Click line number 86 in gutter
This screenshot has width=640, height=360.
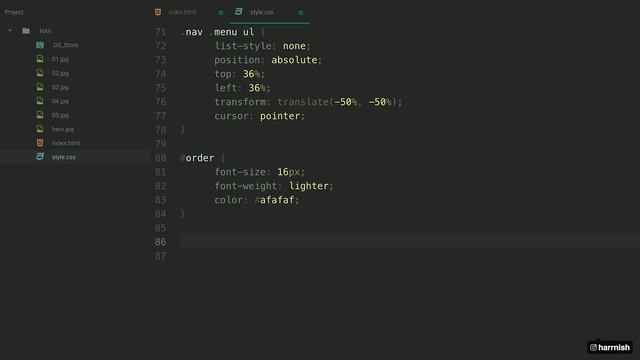point(160,242)
